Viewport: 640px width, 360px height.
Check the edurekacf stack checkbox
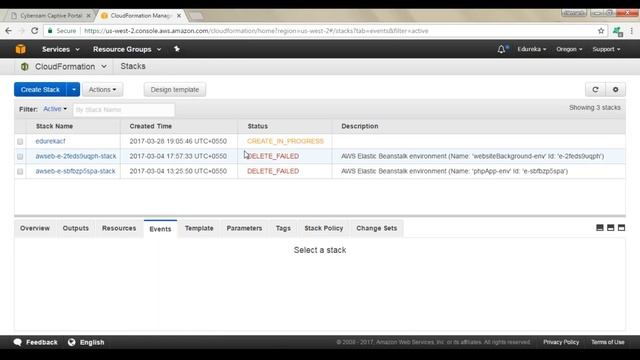point(20,141)
